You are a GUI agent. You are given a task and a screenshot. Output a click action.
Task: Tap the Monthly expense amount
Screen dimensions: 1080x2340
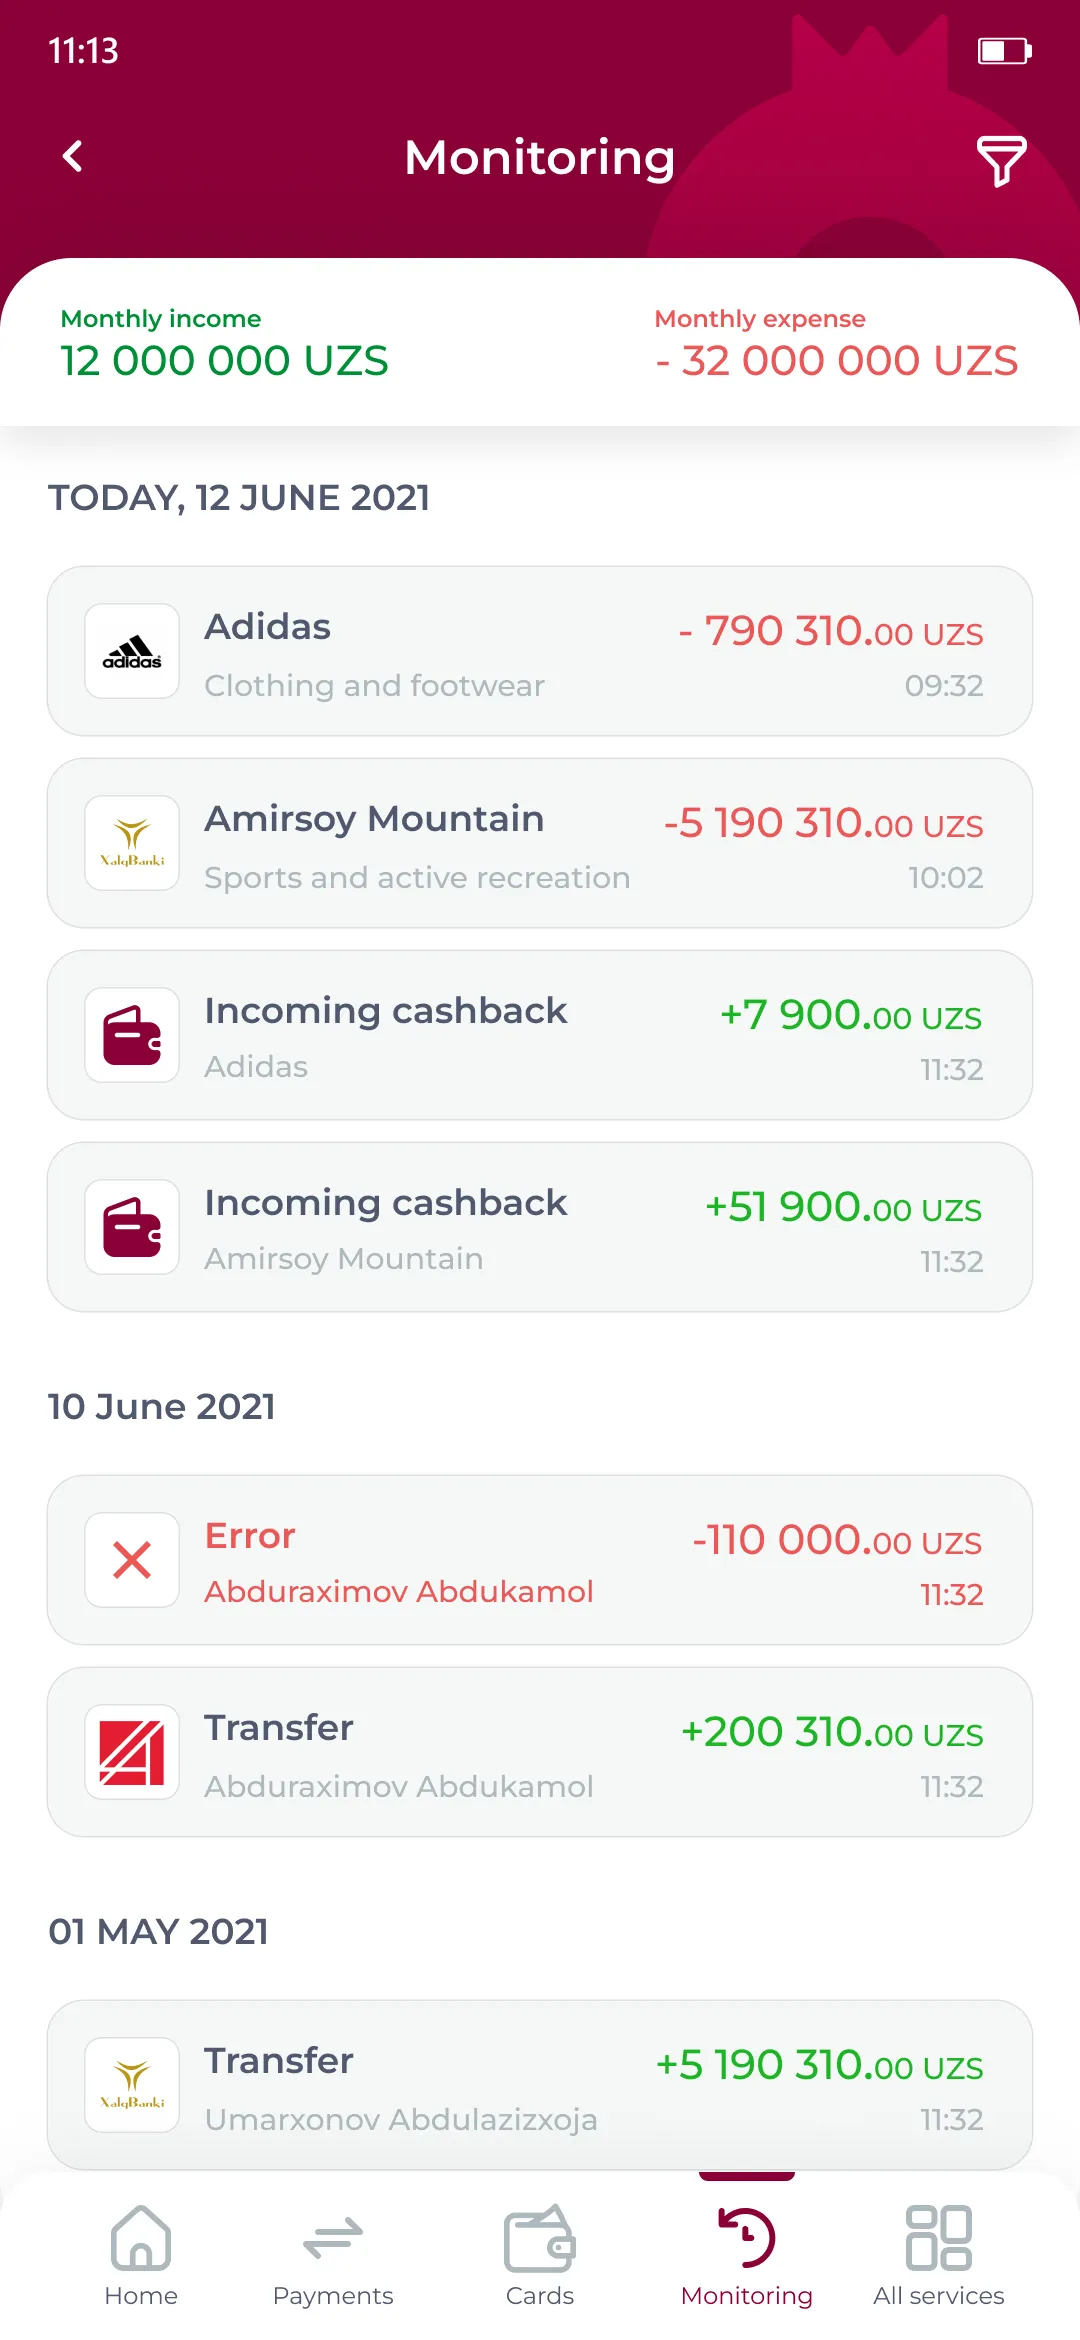[x=837, y=361]
